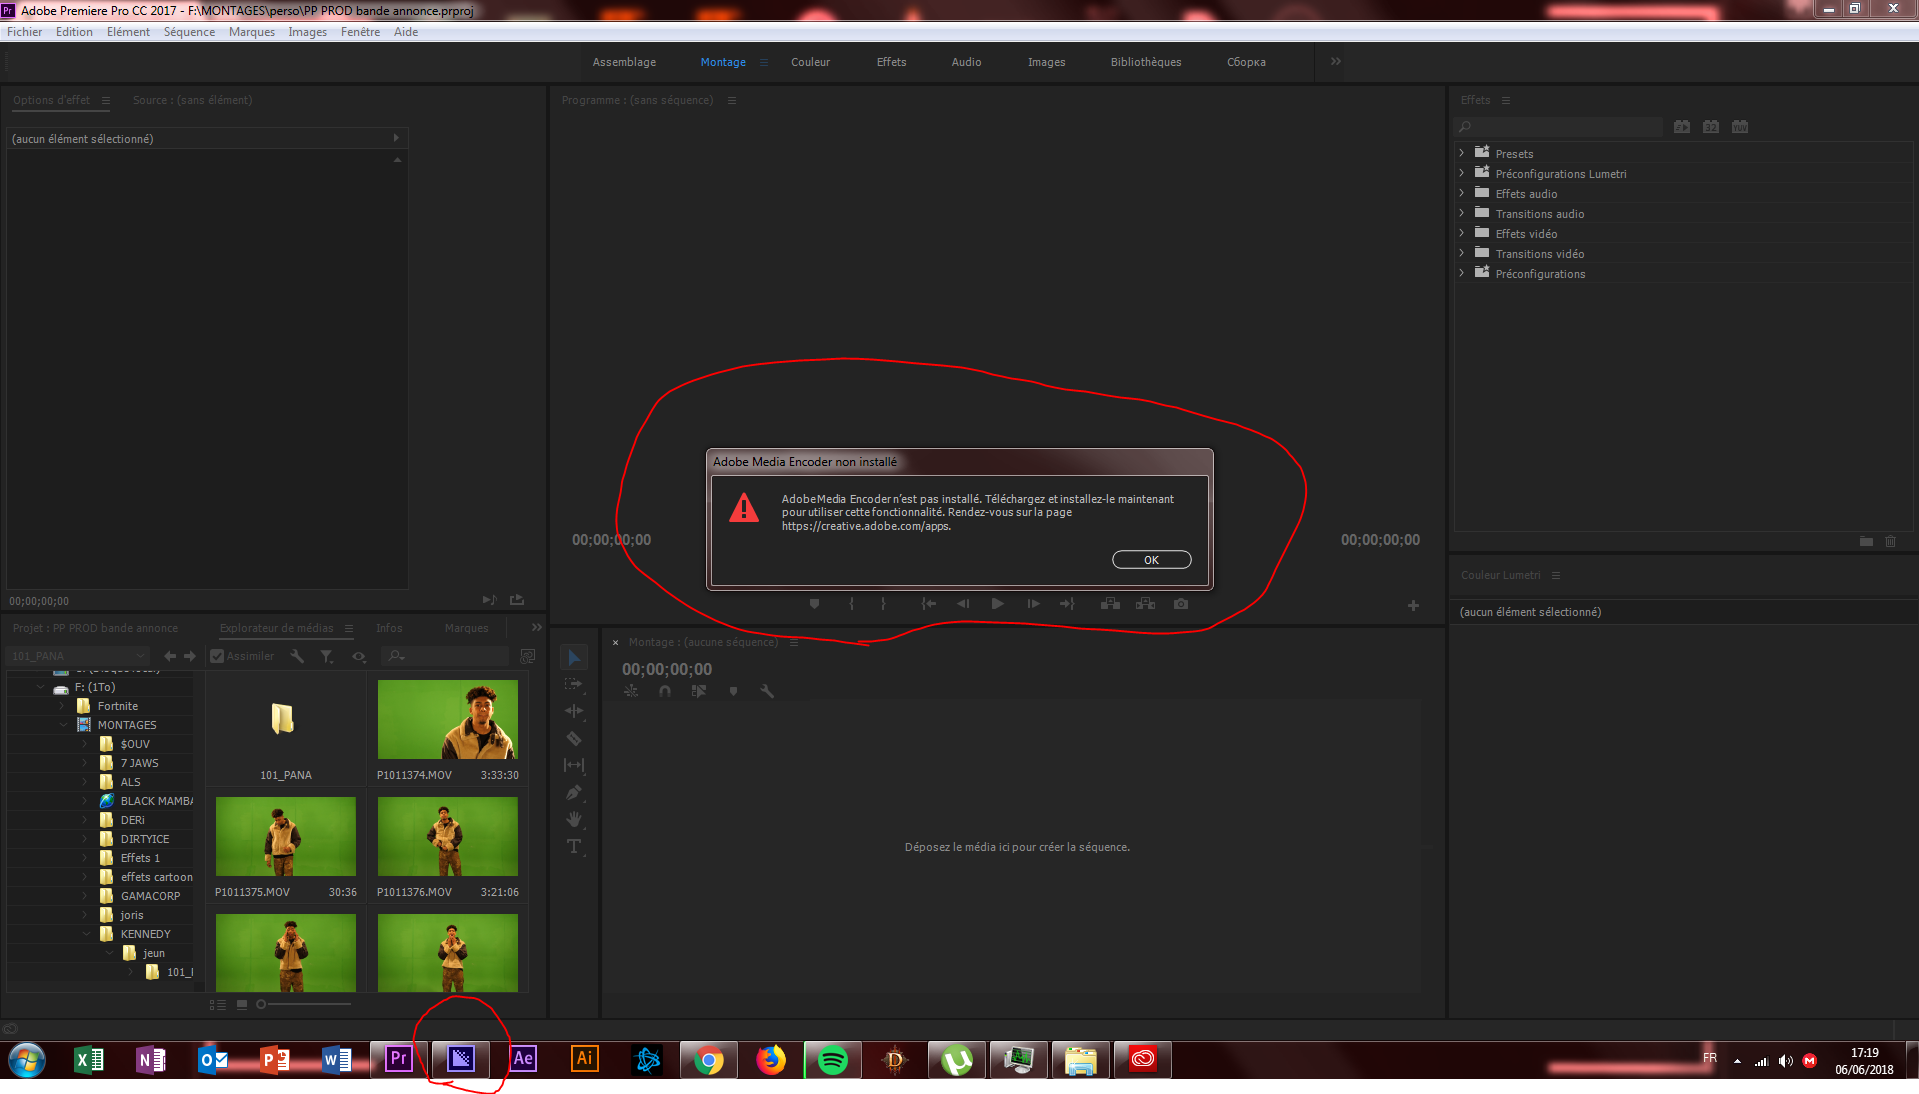Expand the Effets vidéo folder
This screenshot has width=1919, height=1094.
click(1461, 233)
